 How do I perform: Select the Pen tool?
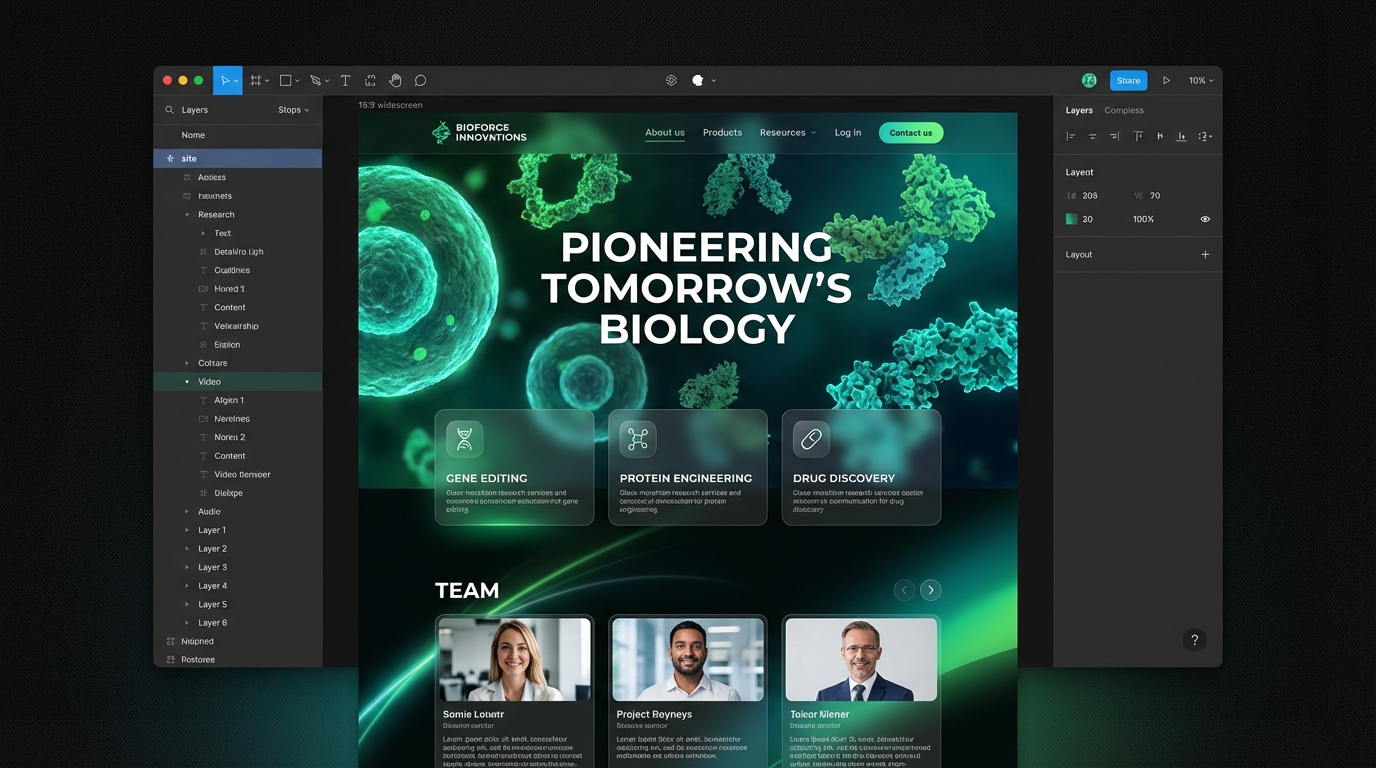(x=315, y=81)
